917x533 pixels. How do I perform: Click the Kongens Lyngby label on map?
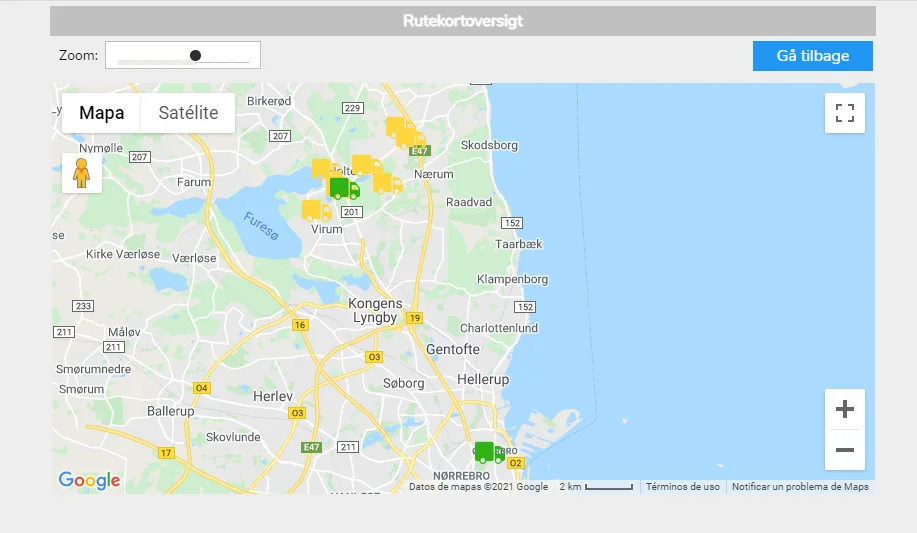pos(375,310)
